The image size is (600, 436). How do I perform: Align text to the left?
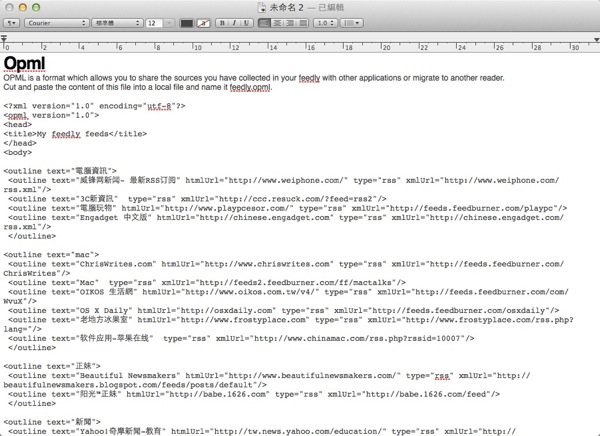[x=264, y=23]
